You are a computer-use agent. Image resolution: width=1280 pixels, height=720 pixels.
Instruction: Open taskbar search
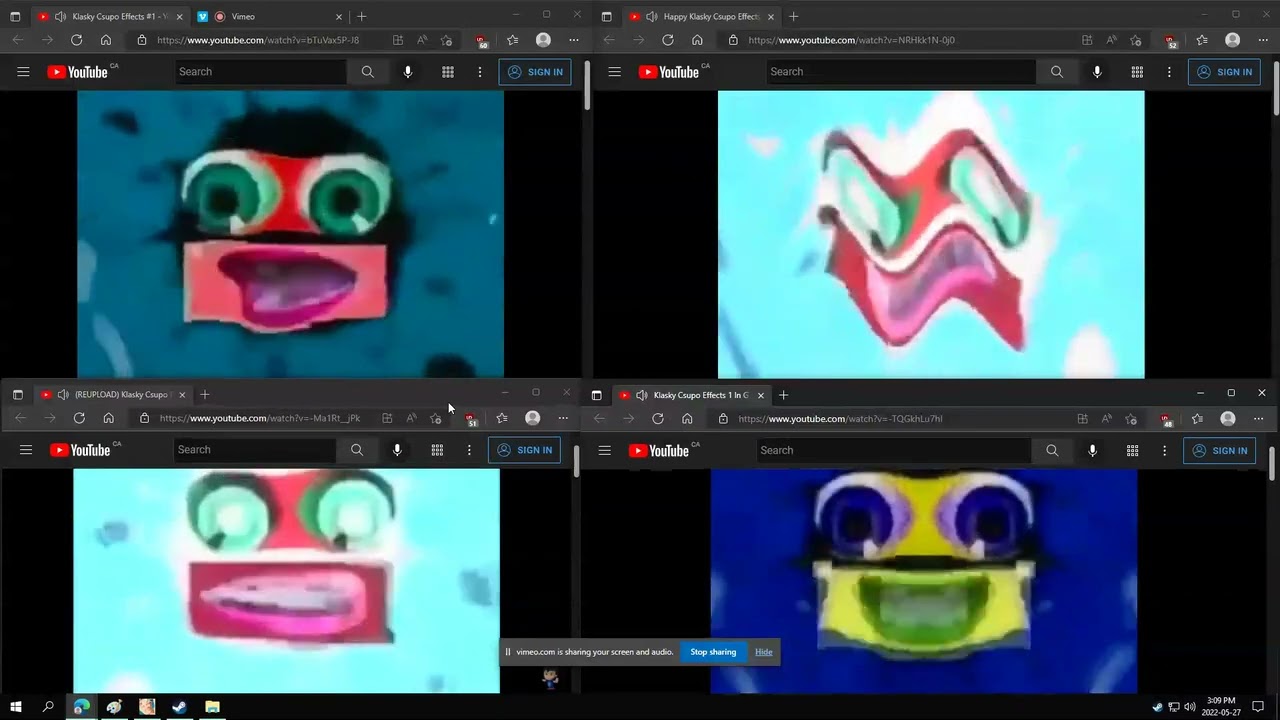(48, 707)
